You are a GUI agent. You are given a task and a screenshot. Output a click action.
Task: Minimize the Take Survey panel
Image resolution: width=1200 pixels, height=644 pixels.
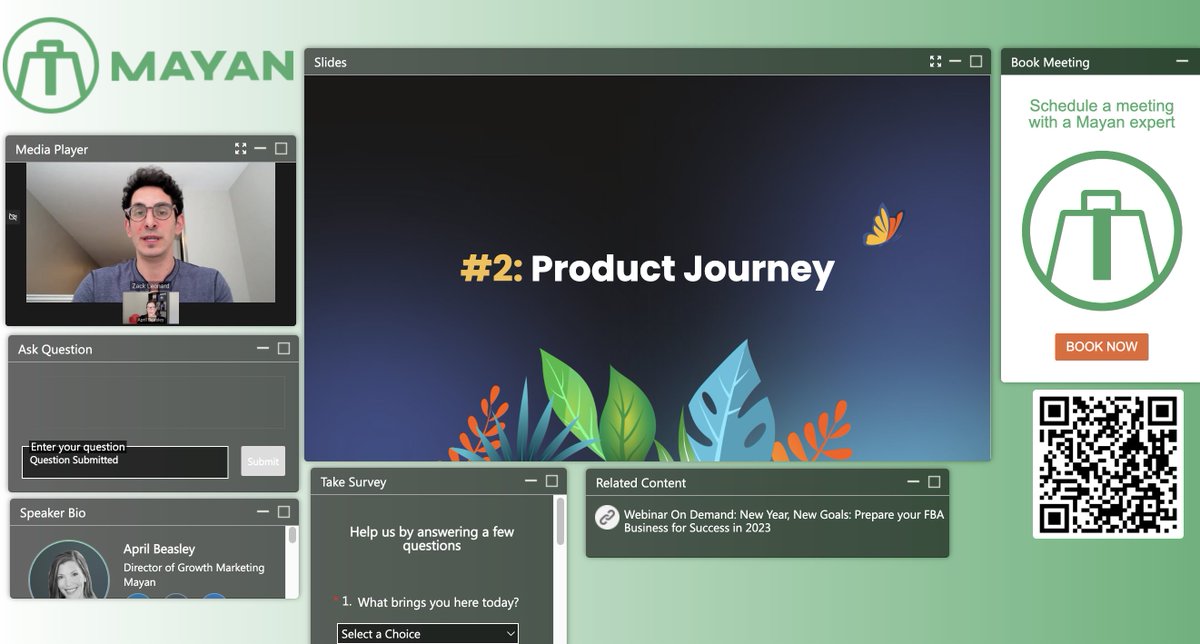point(531,481)
